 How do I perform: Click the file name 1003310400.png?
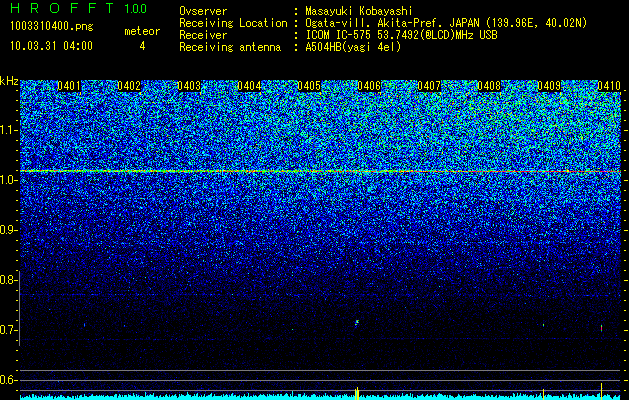click(51, 27)
